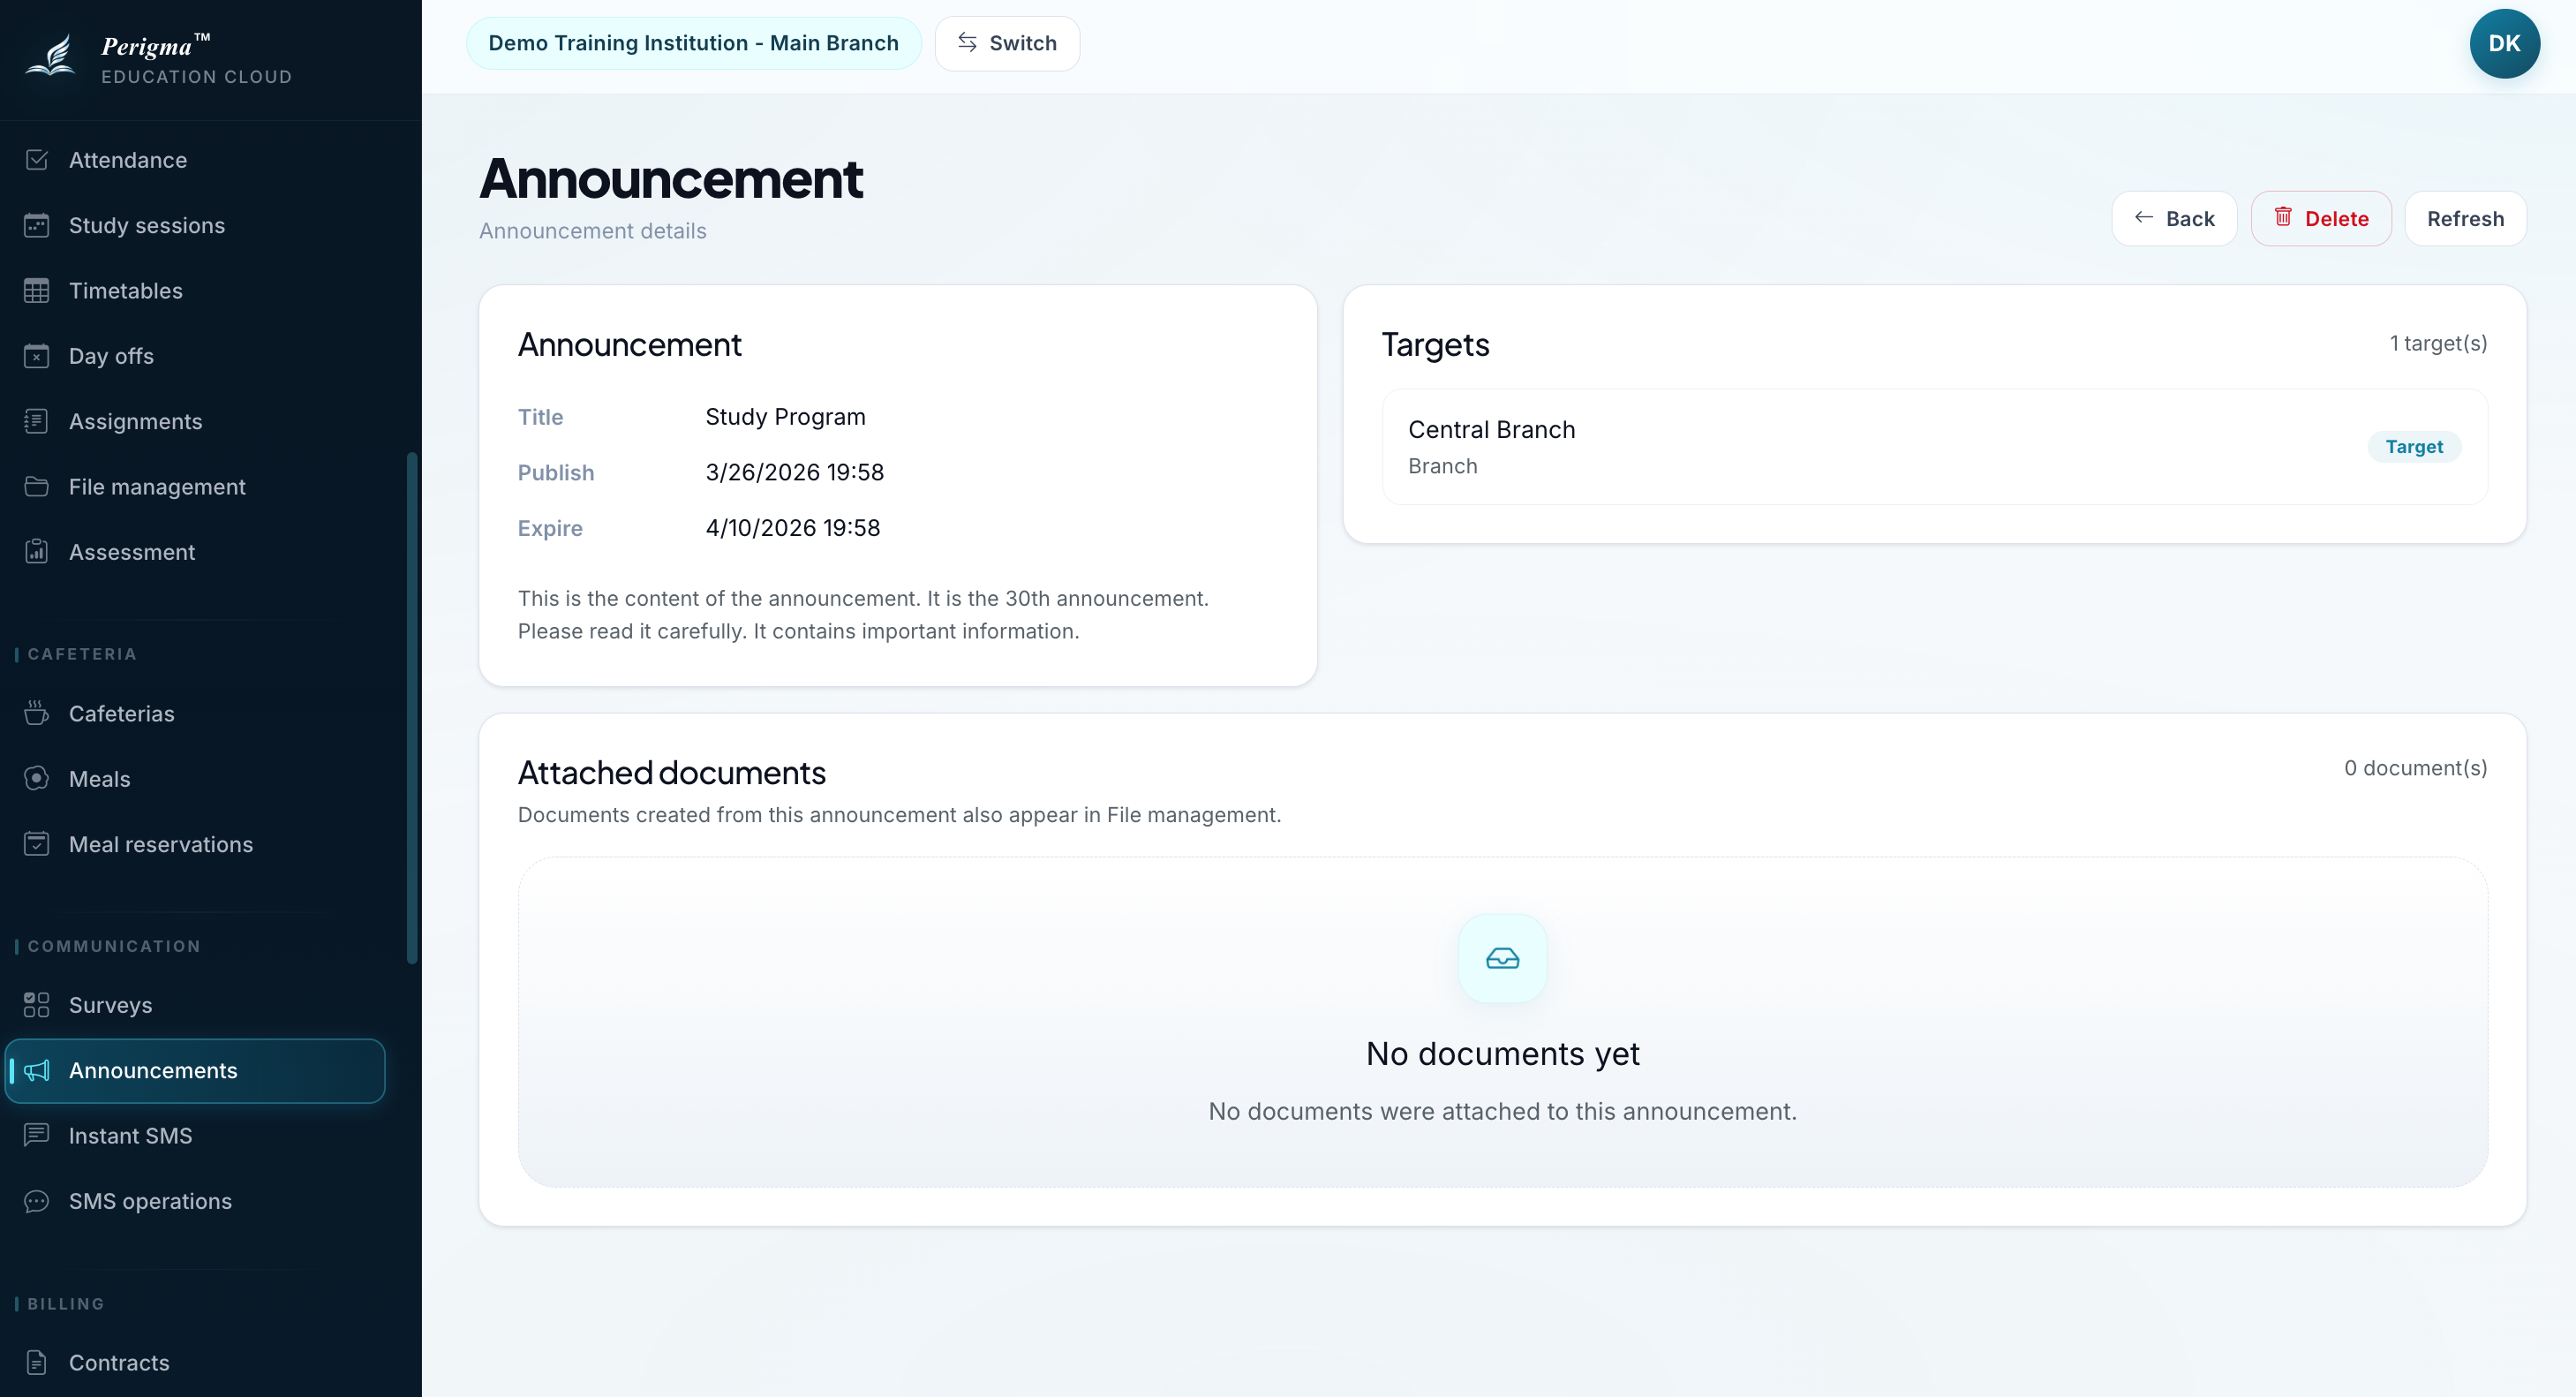
Task: Open the Attendance checkbox icon in sidebar
Action: coord(36,160)
